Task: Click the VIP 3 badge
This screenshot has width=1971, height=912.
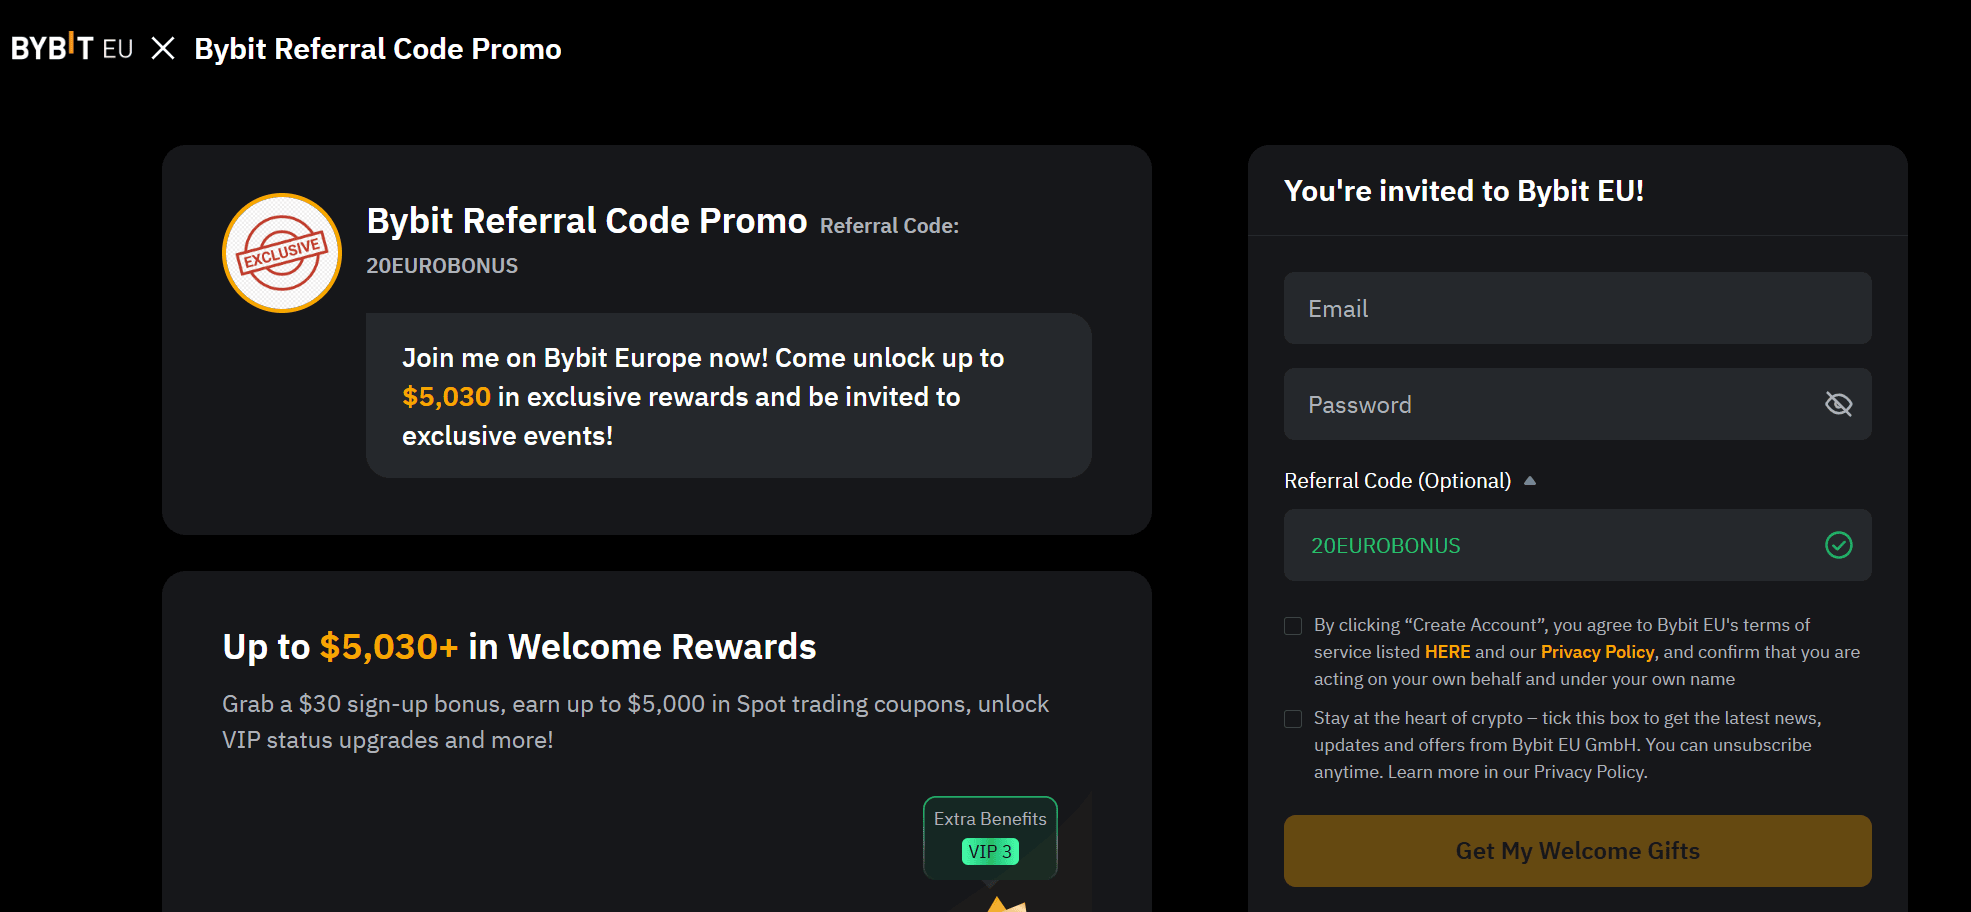Action: coord(990,852)
